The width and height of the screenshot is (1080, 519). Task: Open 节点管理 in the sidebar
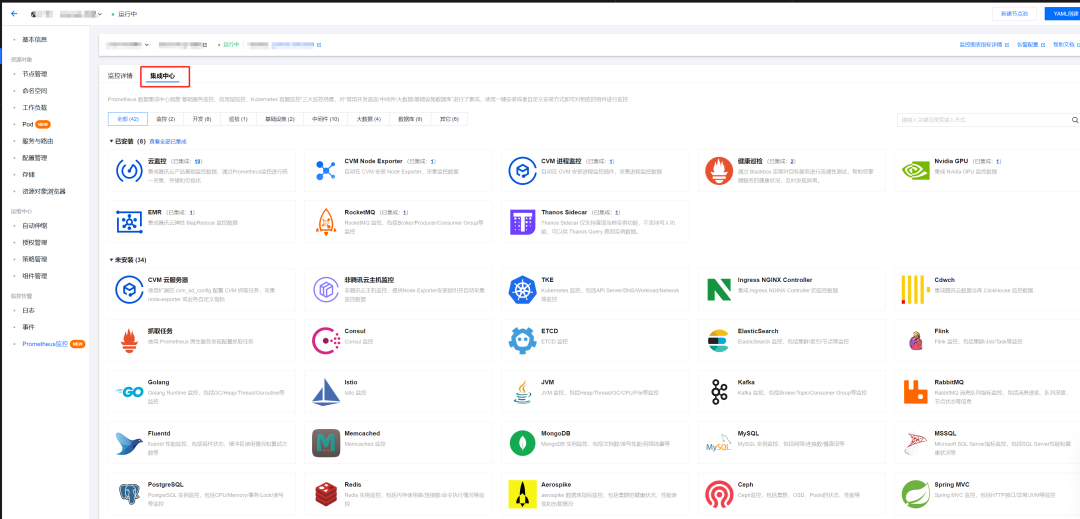(x=34, y=74)
